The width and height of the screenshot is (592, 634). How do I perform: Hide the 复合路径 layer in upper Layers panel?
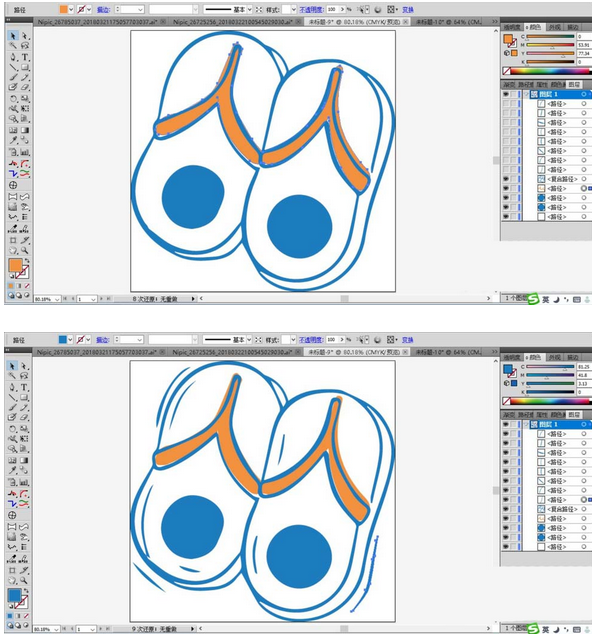coord(506,179)
